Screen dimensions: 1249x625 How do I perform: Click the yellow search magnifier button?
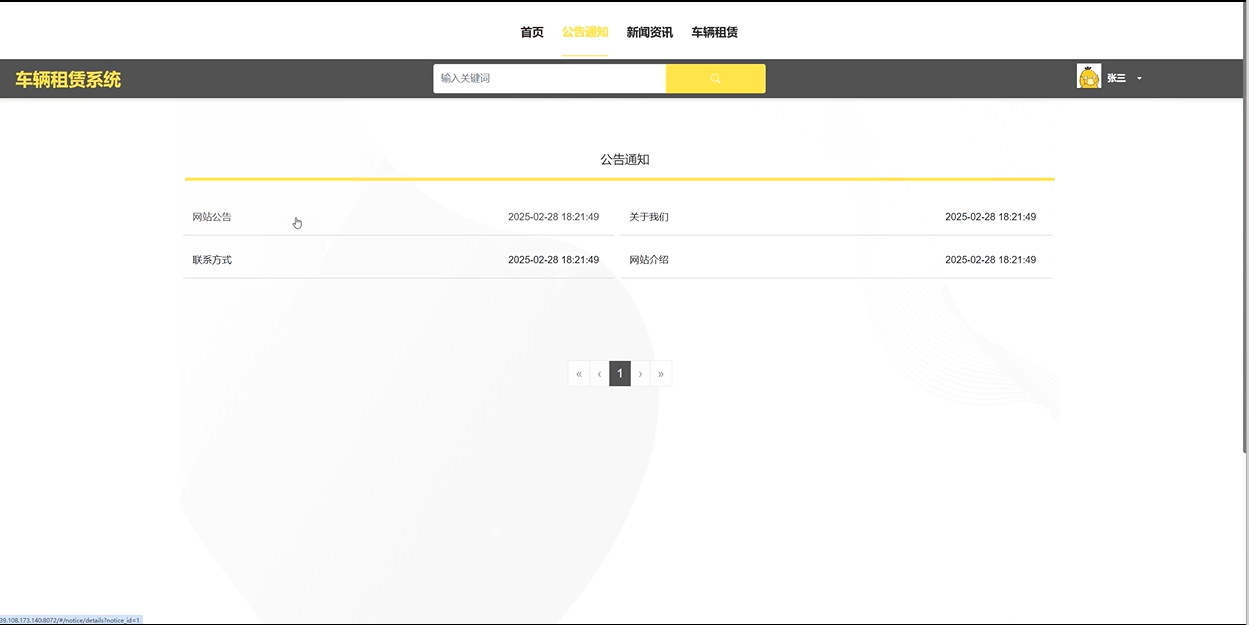[x=716, y=79]
